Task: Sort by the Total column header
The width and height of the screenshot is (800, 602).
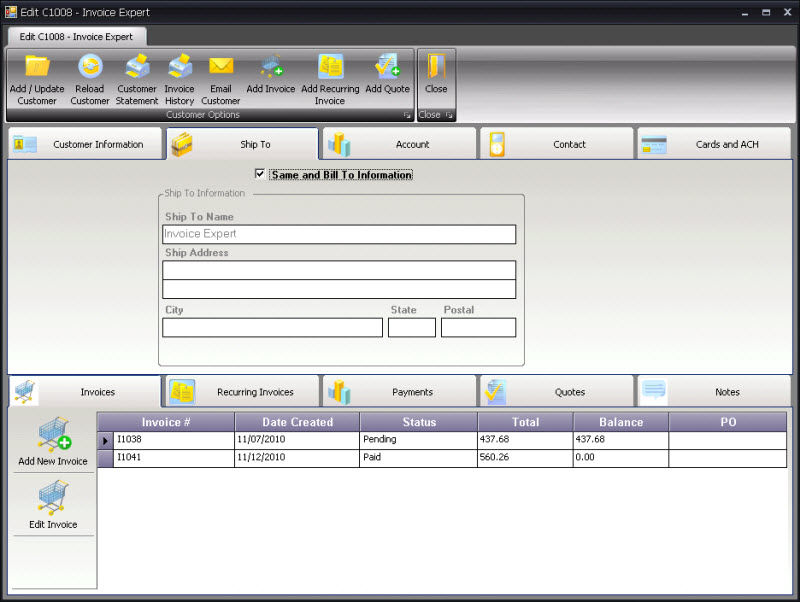Action: (526, 422)
